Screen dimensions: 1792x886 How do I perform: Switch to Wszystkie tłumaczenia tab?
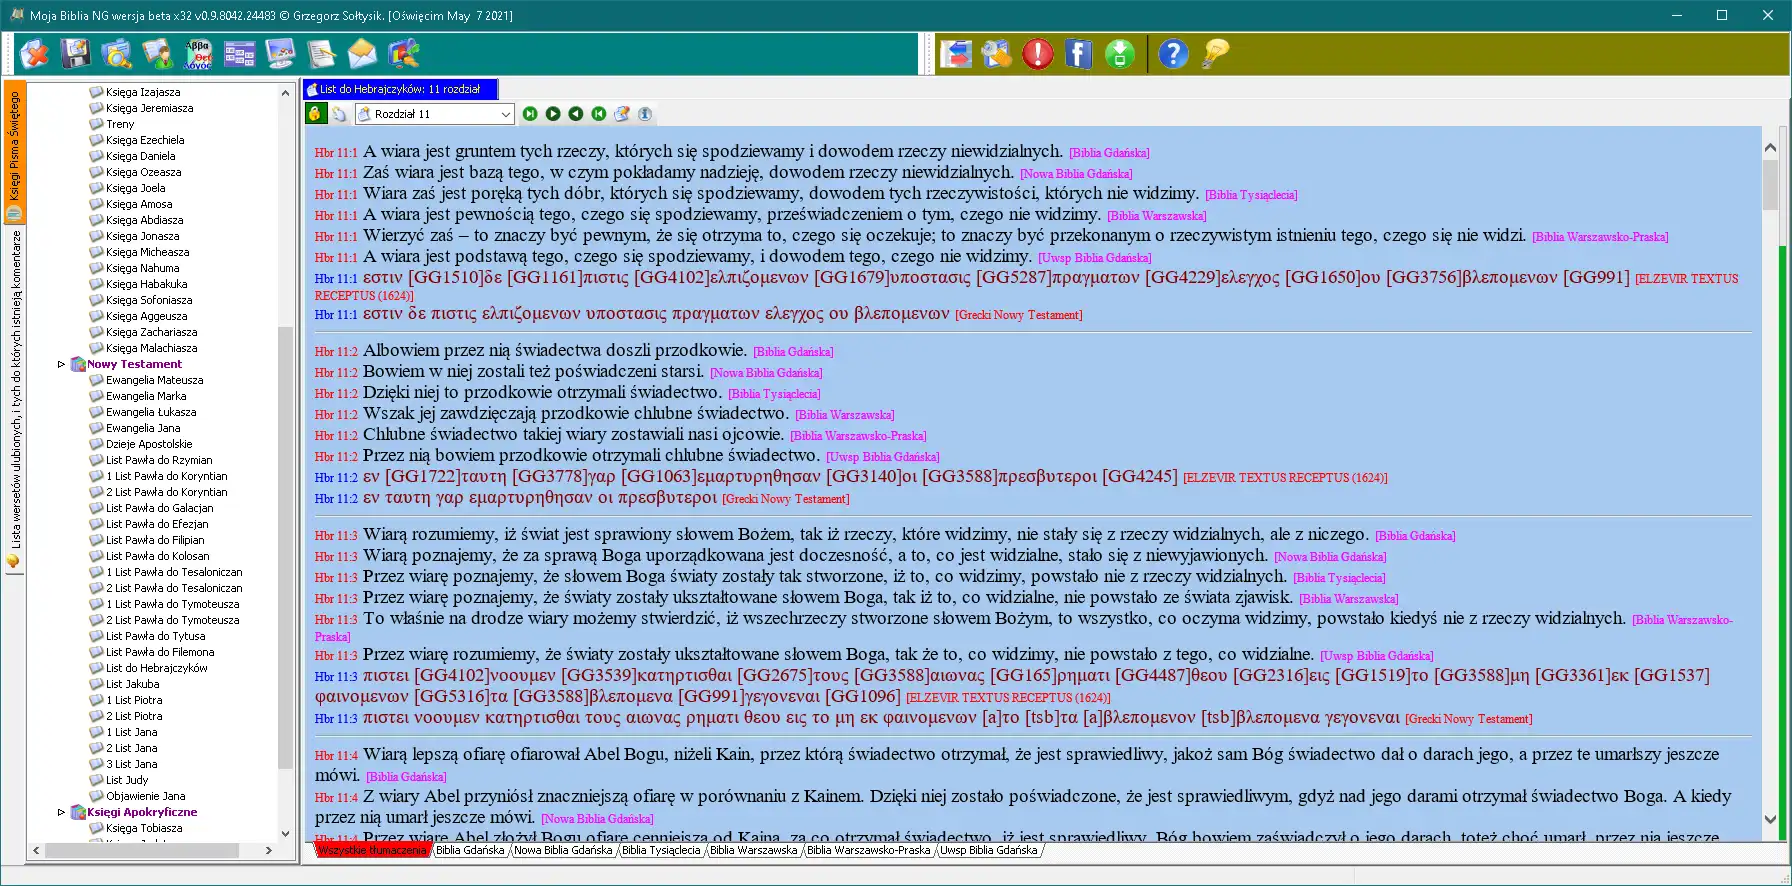[x=372, y=850]
